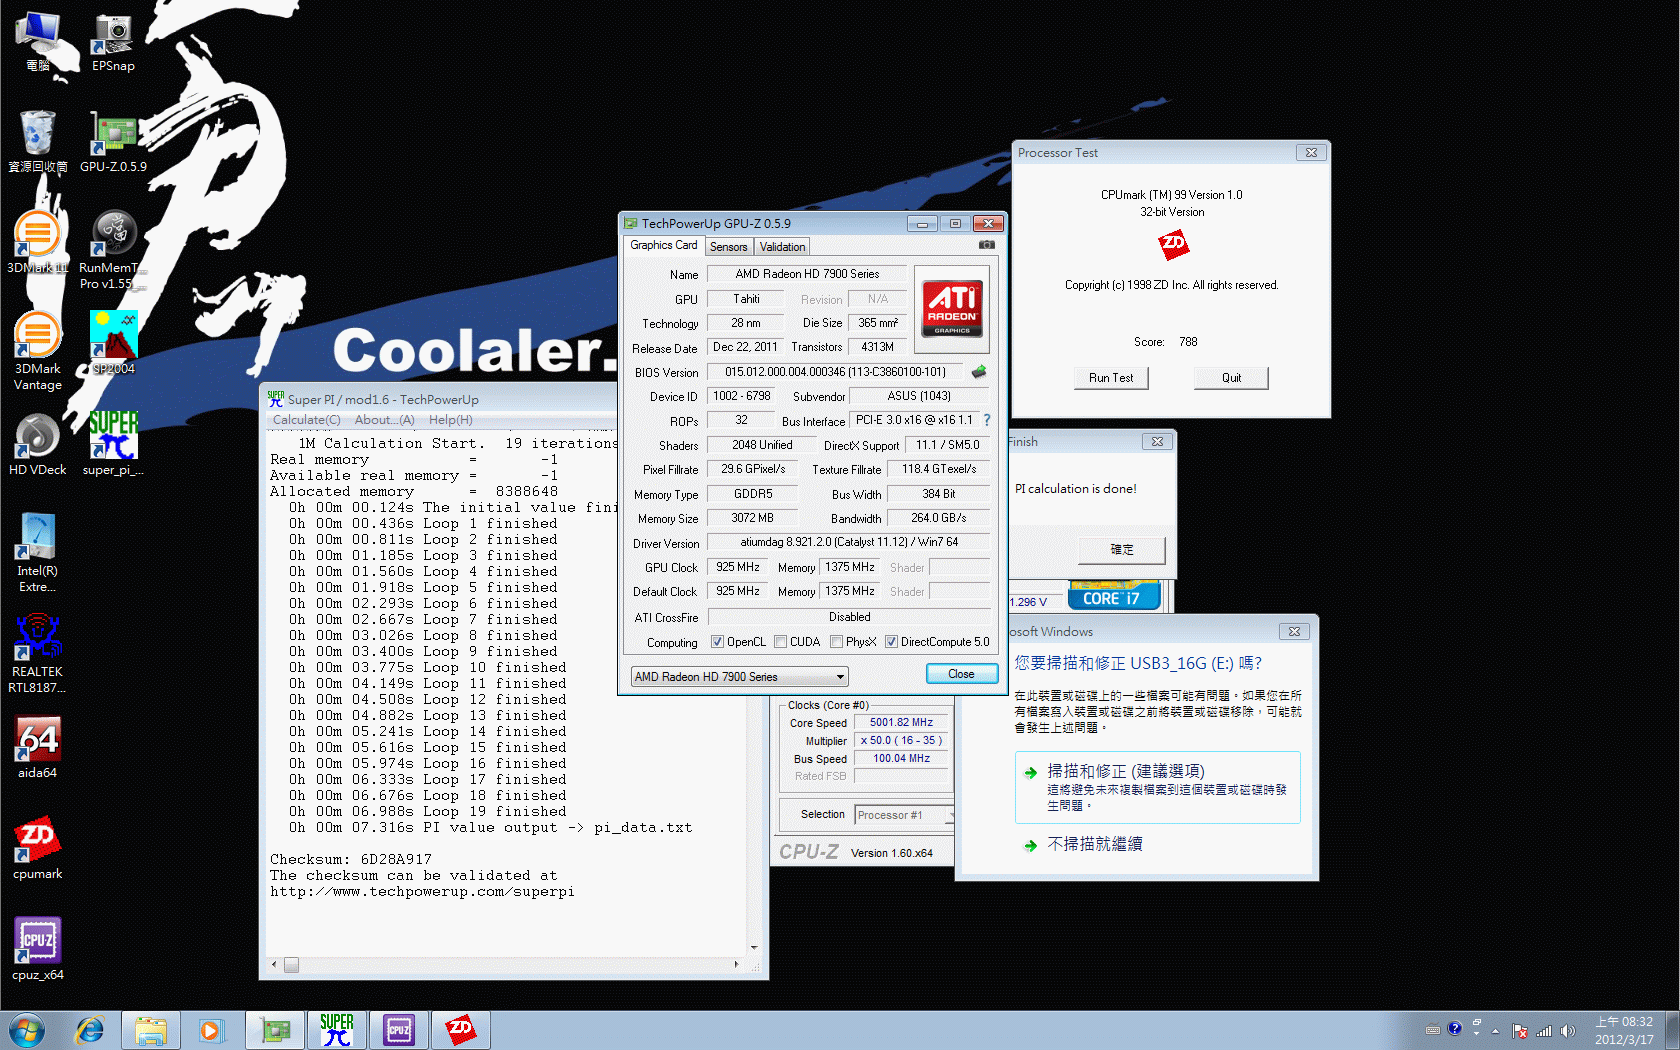The height and width of the screenshot is (1050, 1680).
Task: Open Intel(R) Extreme desktop shortcut
Action: click(38, 552)
